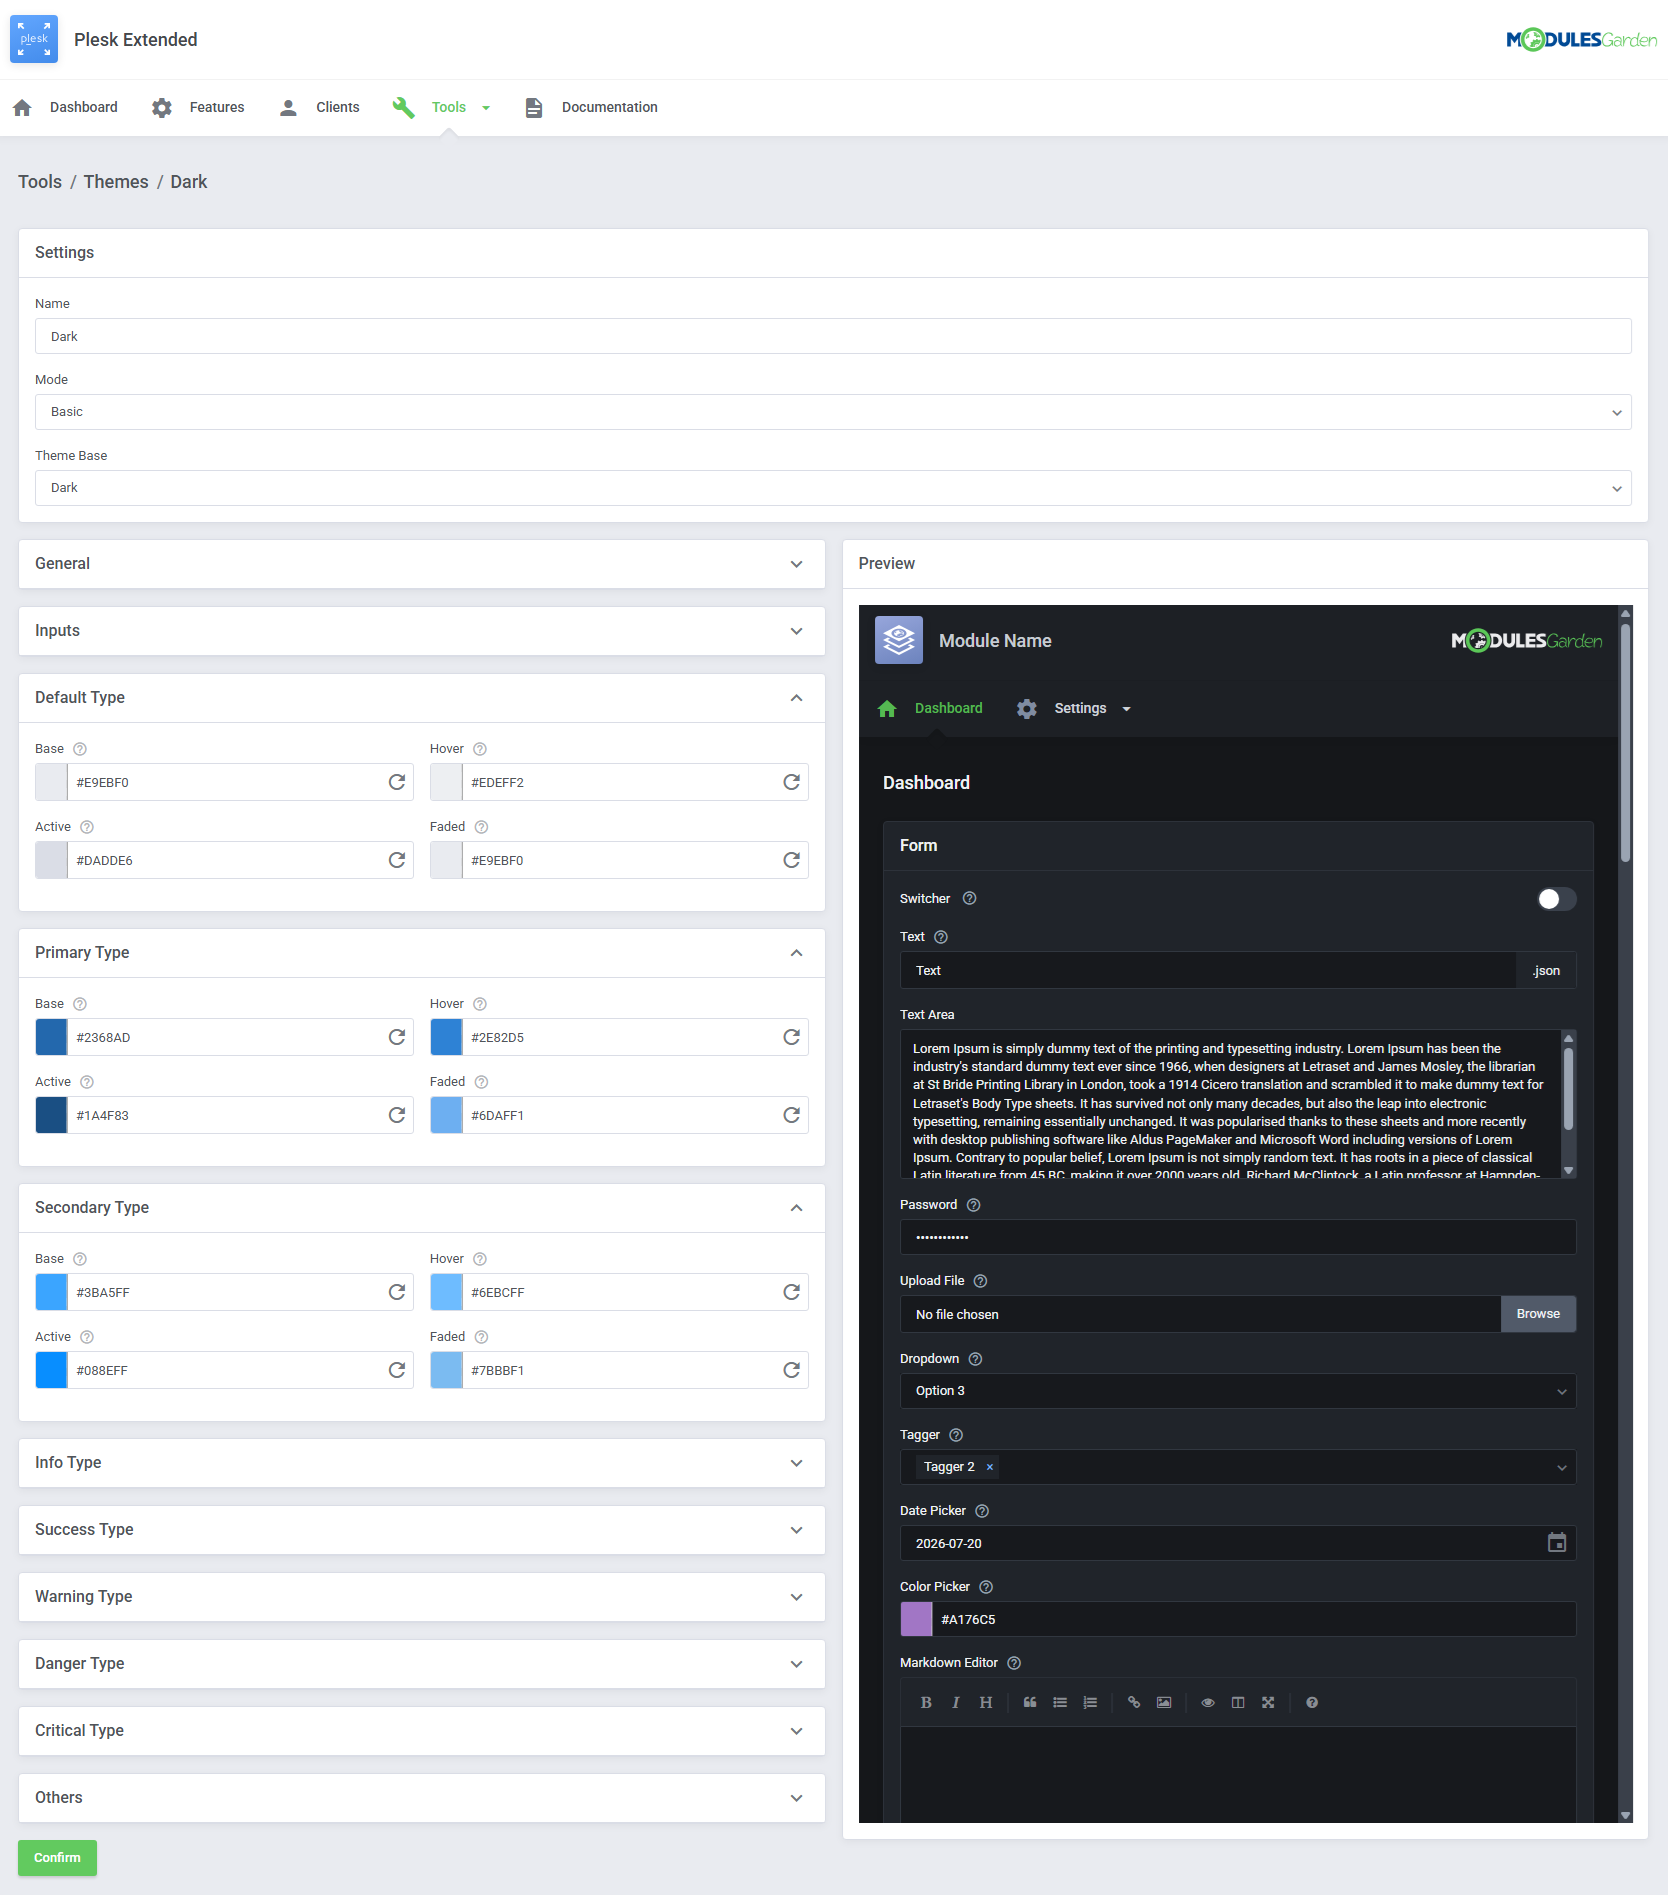Click the Features gear icon
The image size is (1668, 1895).
162,107
